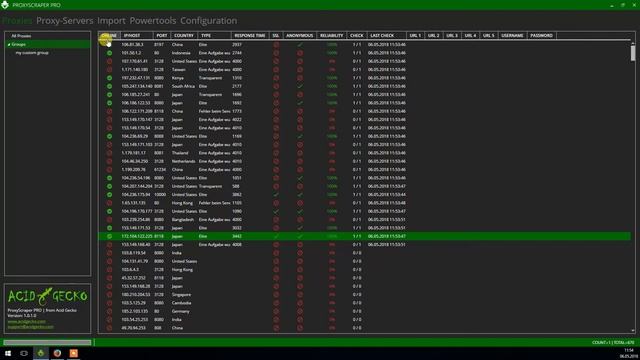Click the URL 5 column header

tap(489, 36)
